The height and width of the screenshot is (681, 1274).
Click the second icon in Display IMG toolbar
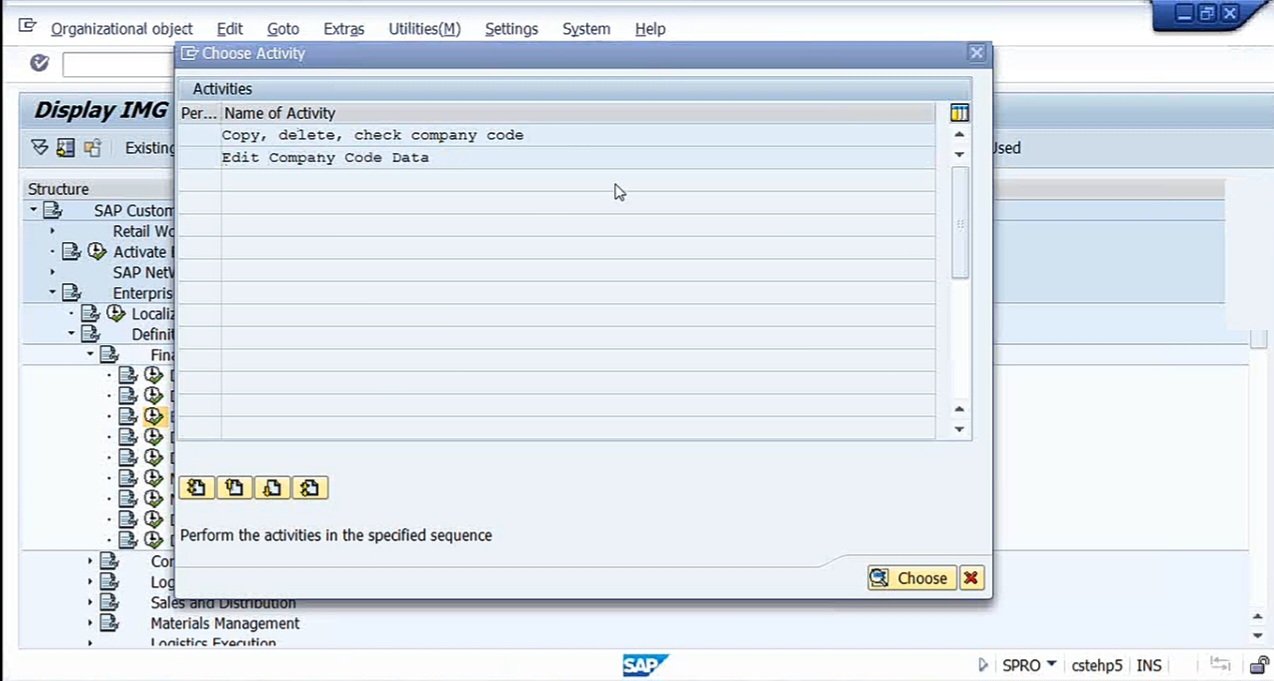click(66, 148)
